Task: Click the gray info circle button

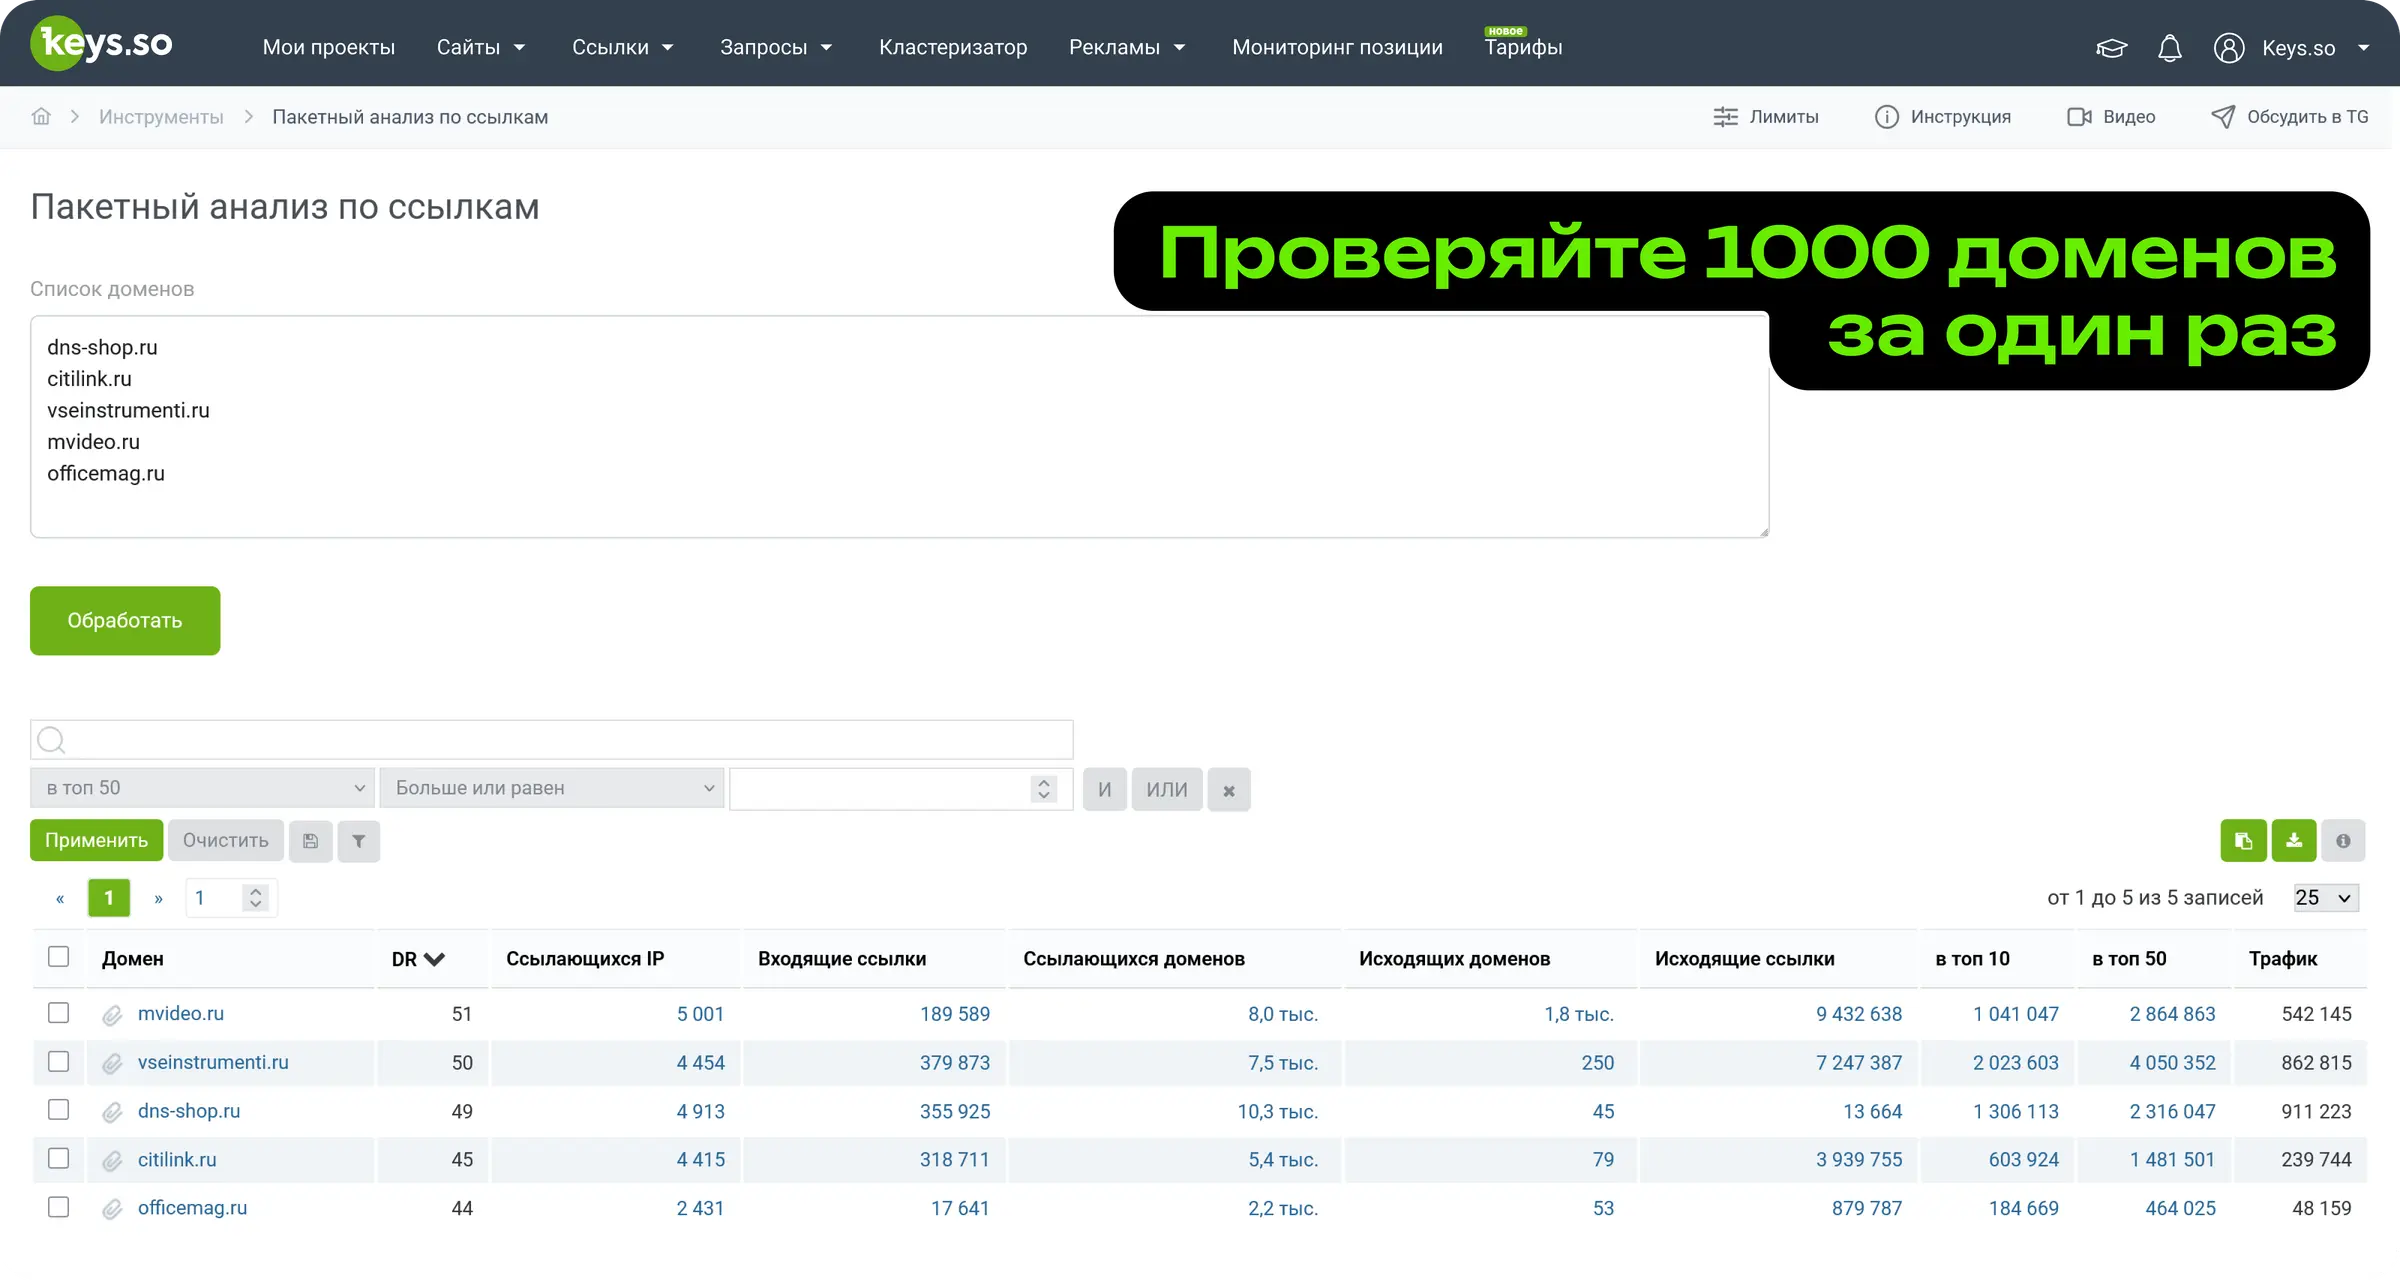Action: 2343,841
